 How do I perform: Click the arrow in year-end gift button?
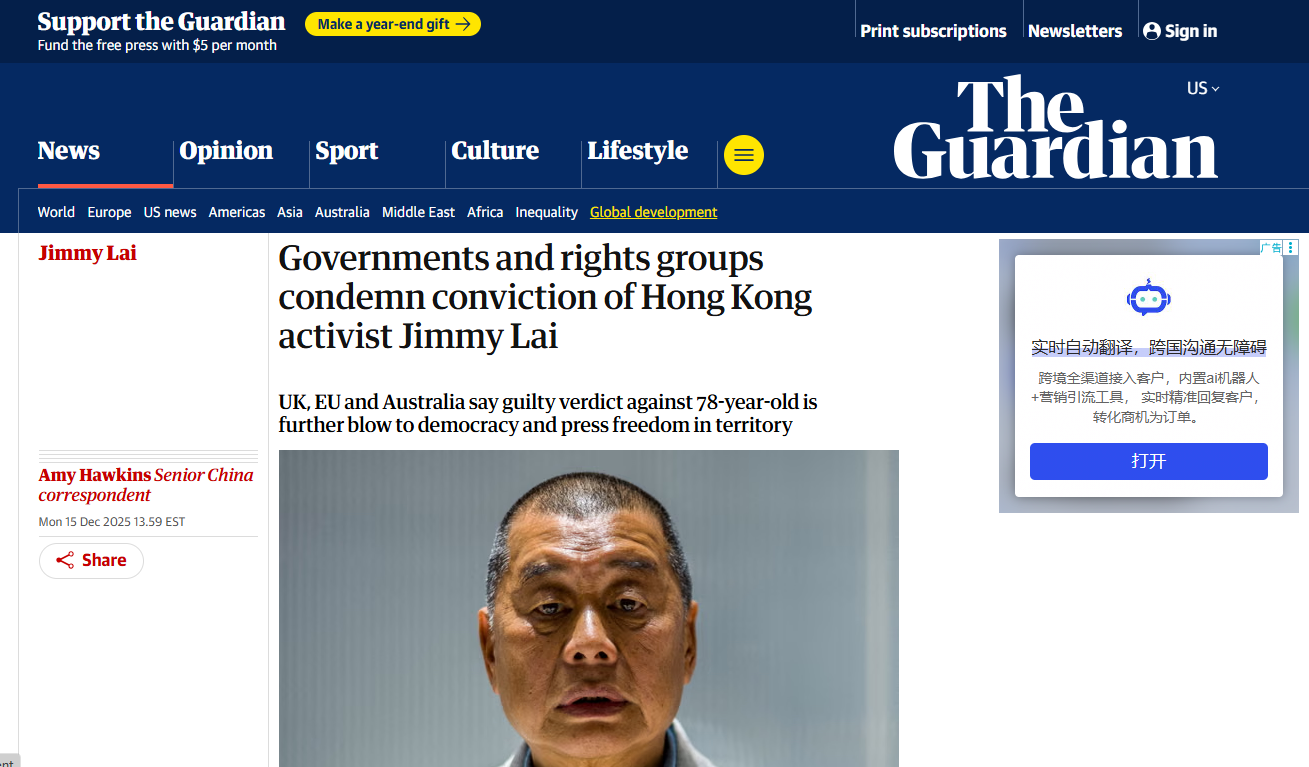point(462,24)
